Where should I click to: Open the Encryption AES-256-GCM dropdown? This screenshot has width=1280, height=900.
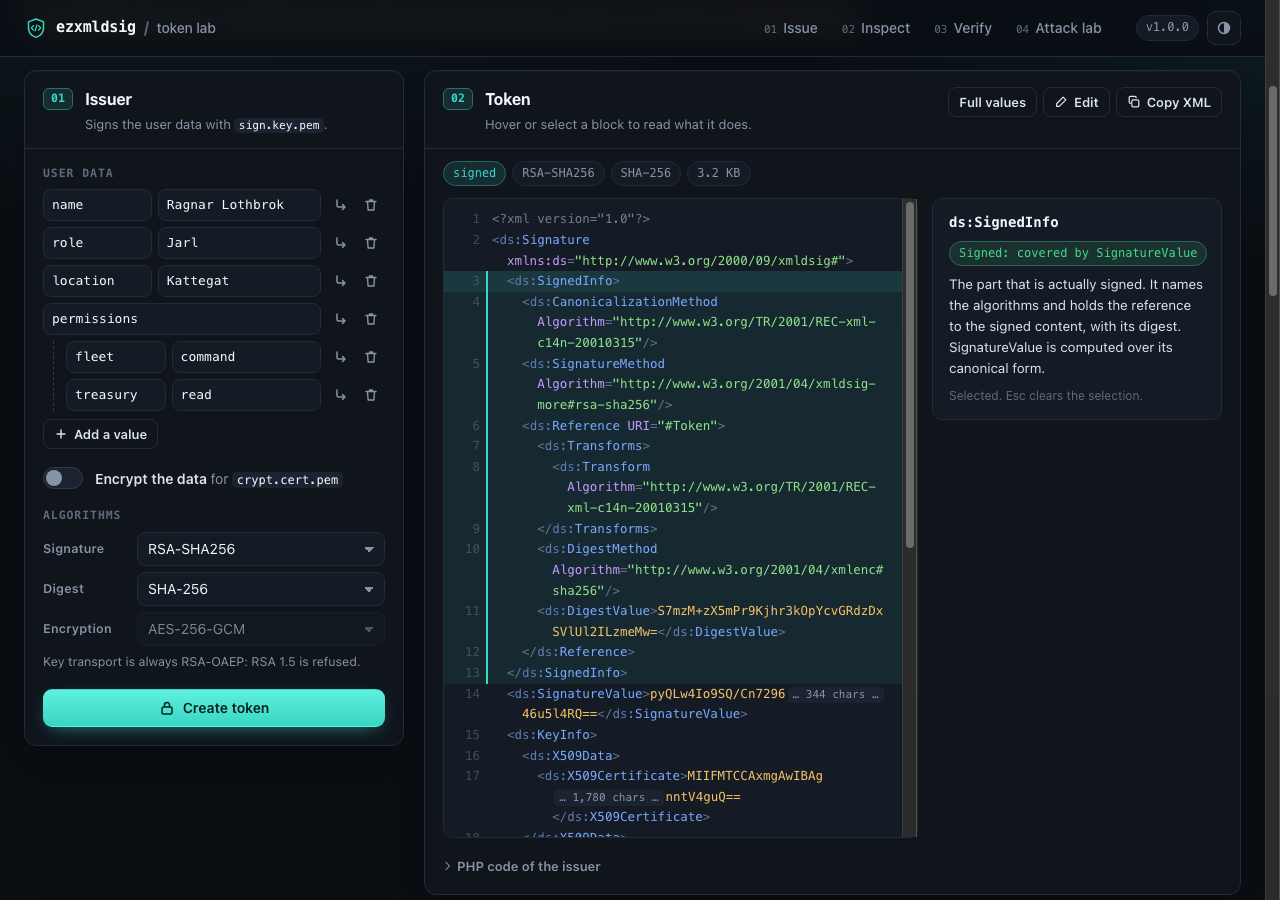click(260, 629)
